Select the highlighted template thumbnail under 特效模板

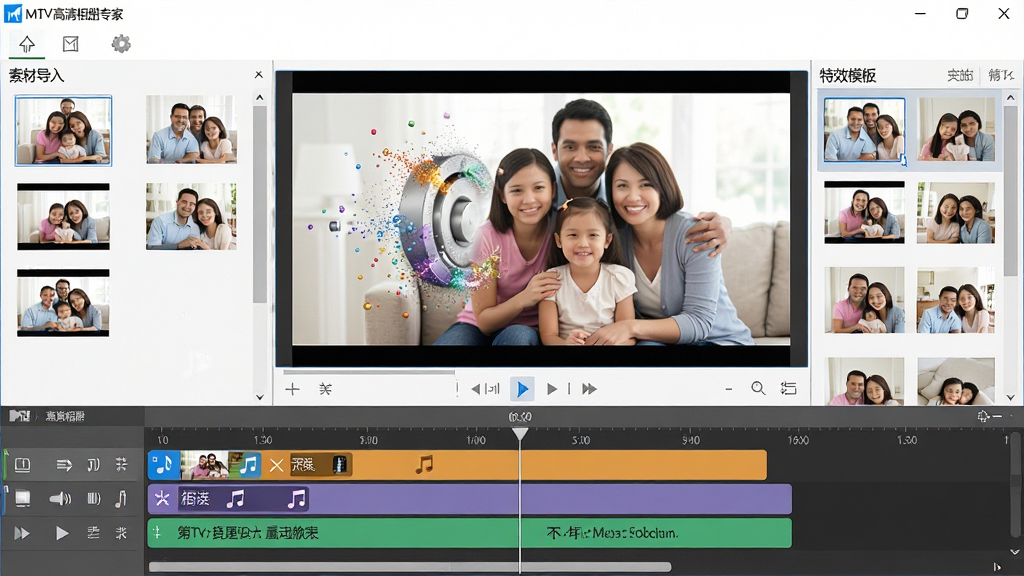point(865,130)
